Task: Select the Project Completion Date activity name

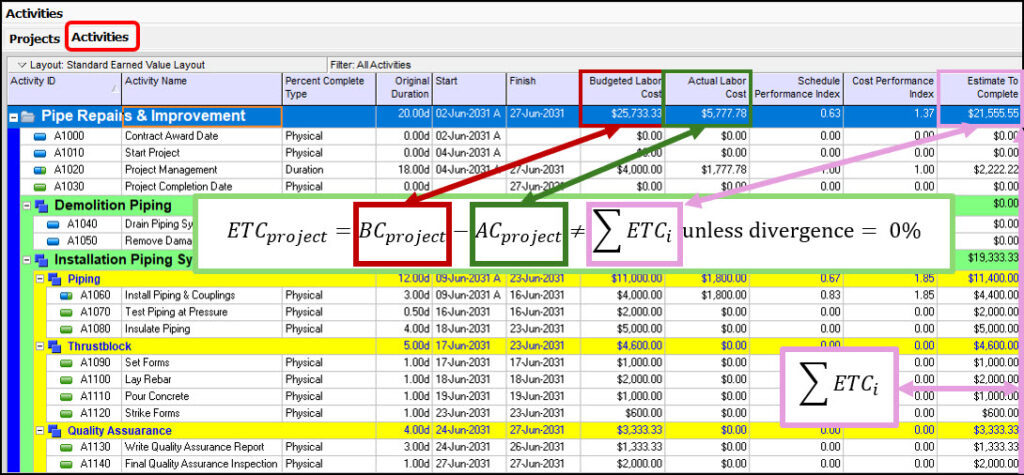Action: [178, 187]
